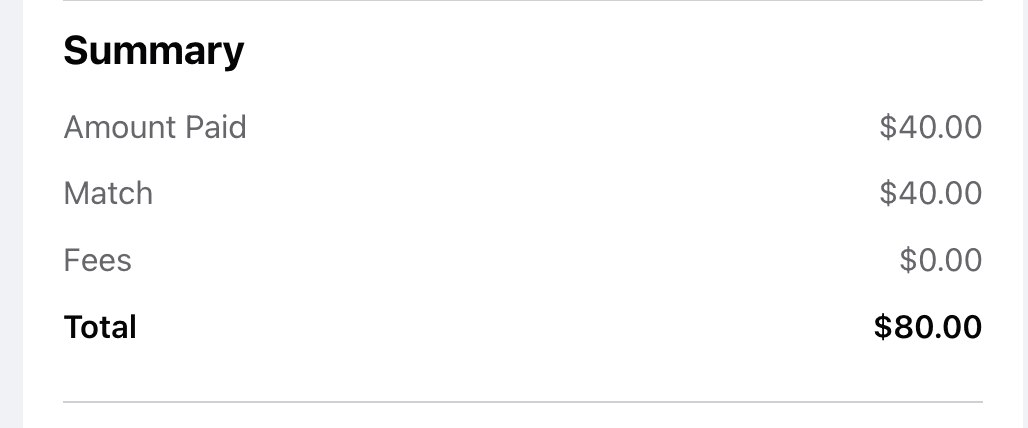Click the Match $40.00 value

(930, 193)
